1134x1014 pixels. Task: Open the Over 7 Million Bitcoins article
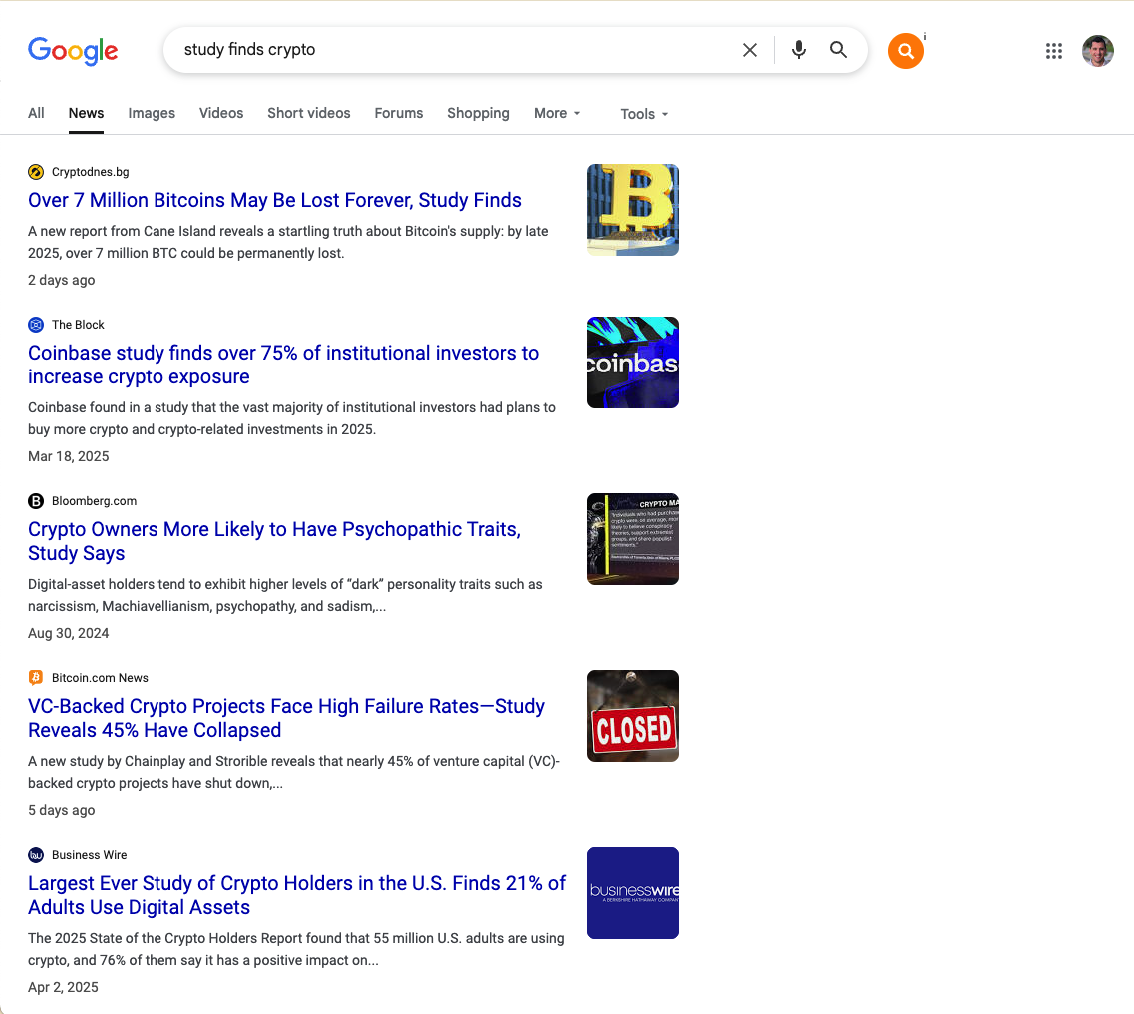[275, 200]
